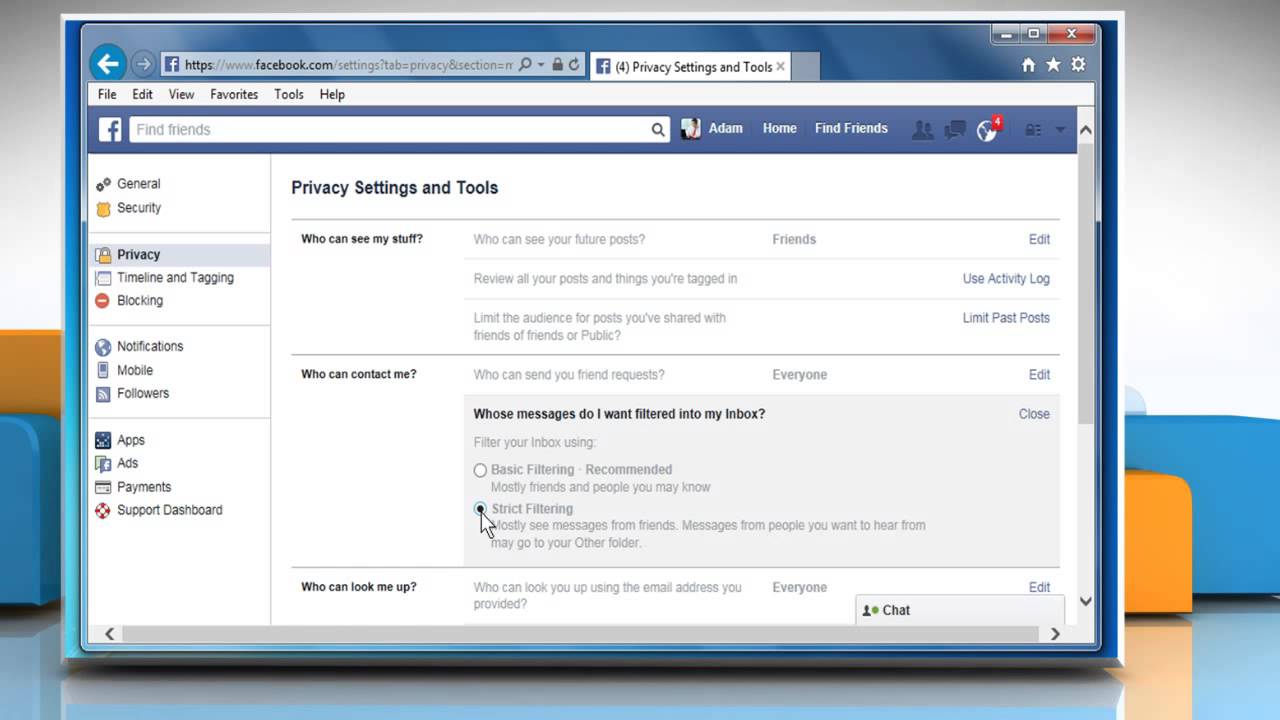Viewport: 1280px width, 720px height.
Task: Open the File menu
Action: 107,94
